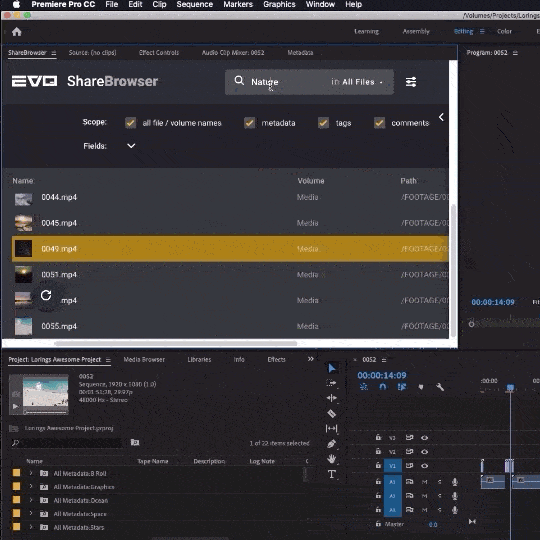Uncheck the comments scope checkbox
Viewport: 540px width, 540px height.
pyautogui.click(x=380, y=123)
